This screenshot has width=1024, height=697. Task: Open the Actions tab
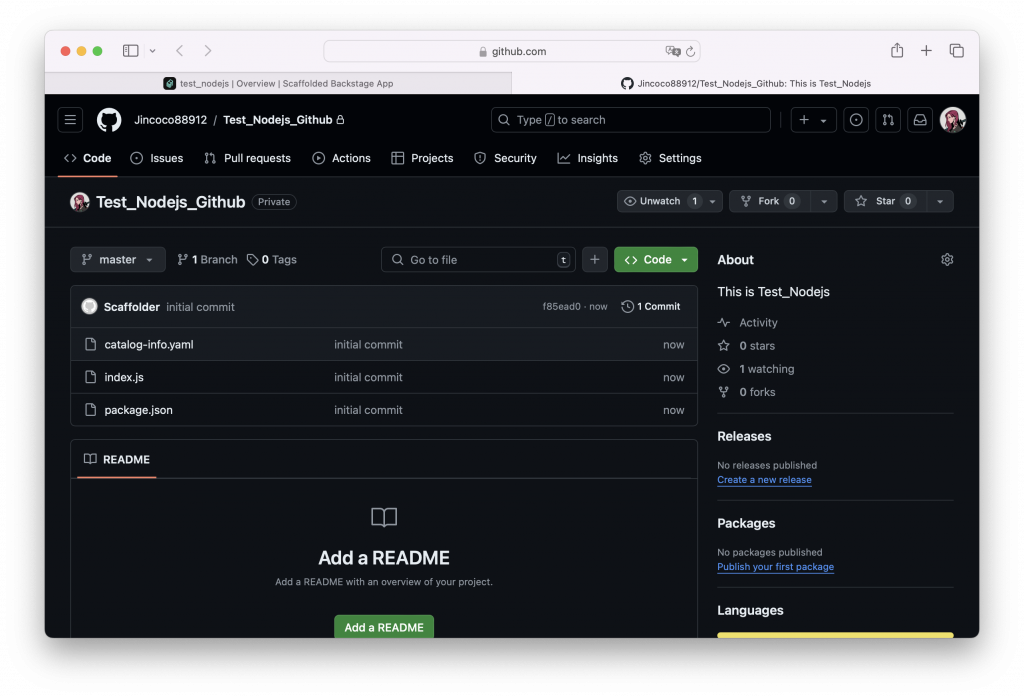click(342, 158)
